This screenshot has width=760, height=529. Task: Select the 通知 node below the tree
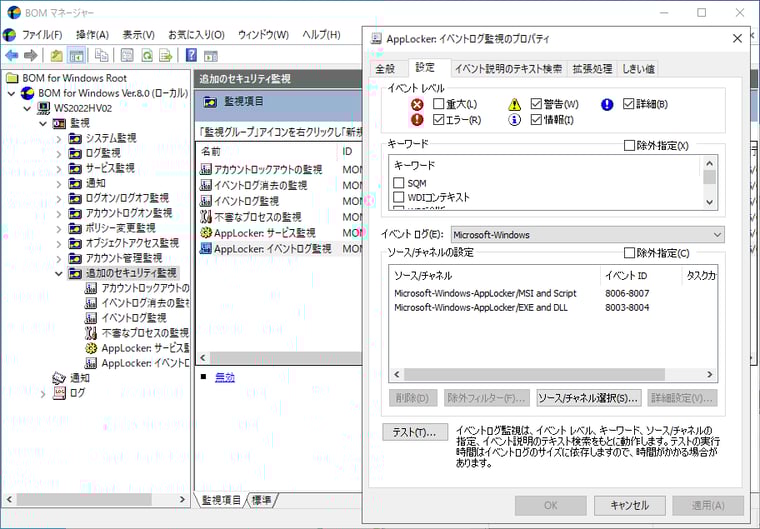(x=79, y=378)
